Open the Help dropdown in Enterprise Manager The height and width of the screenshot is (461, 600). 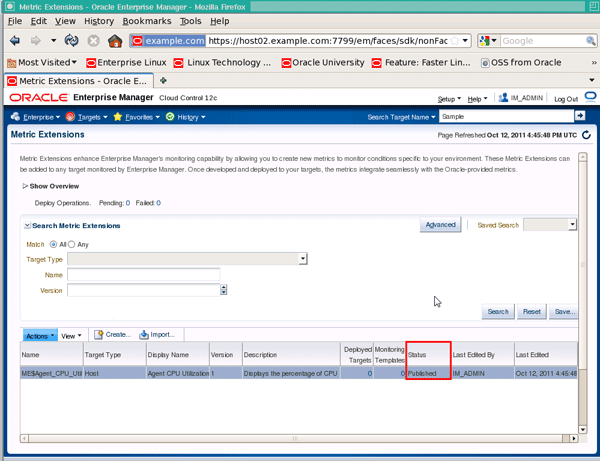tap(477, 99)
